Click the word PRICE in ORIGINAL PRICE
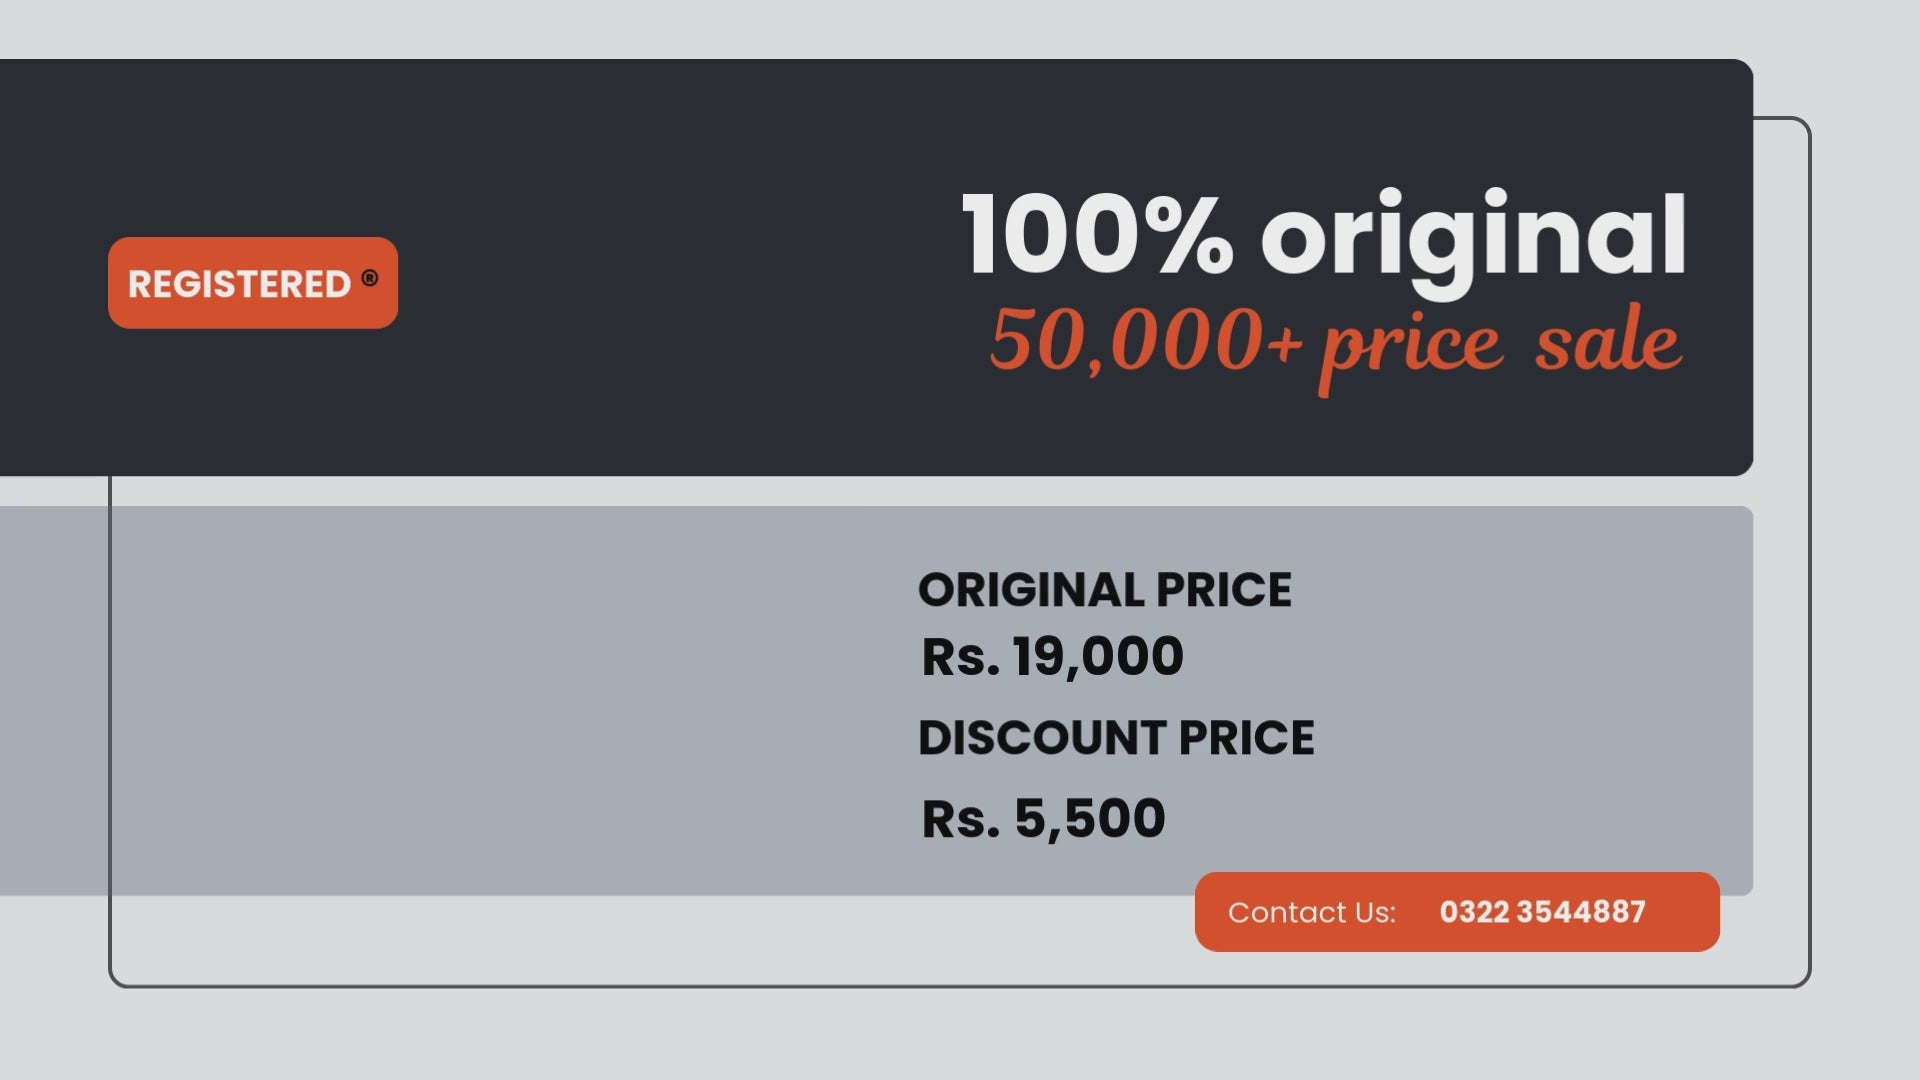Viewport: 1920px width, 1080px height. (x=1223, y=590)
